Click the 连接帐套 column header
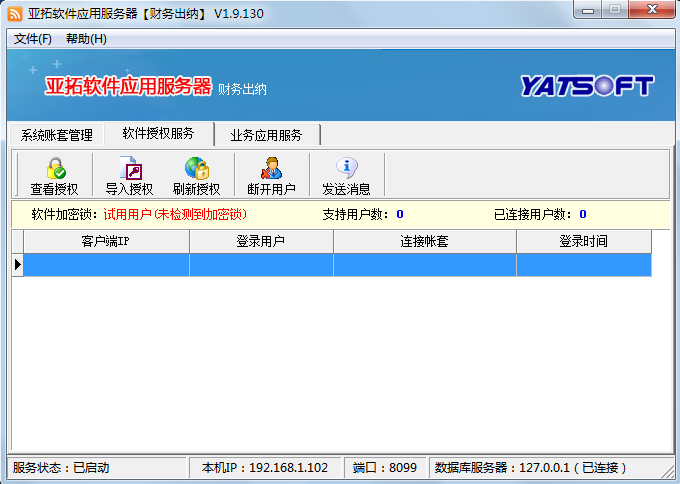This screenshot has width=680, height=484. (x=424, y=241)
